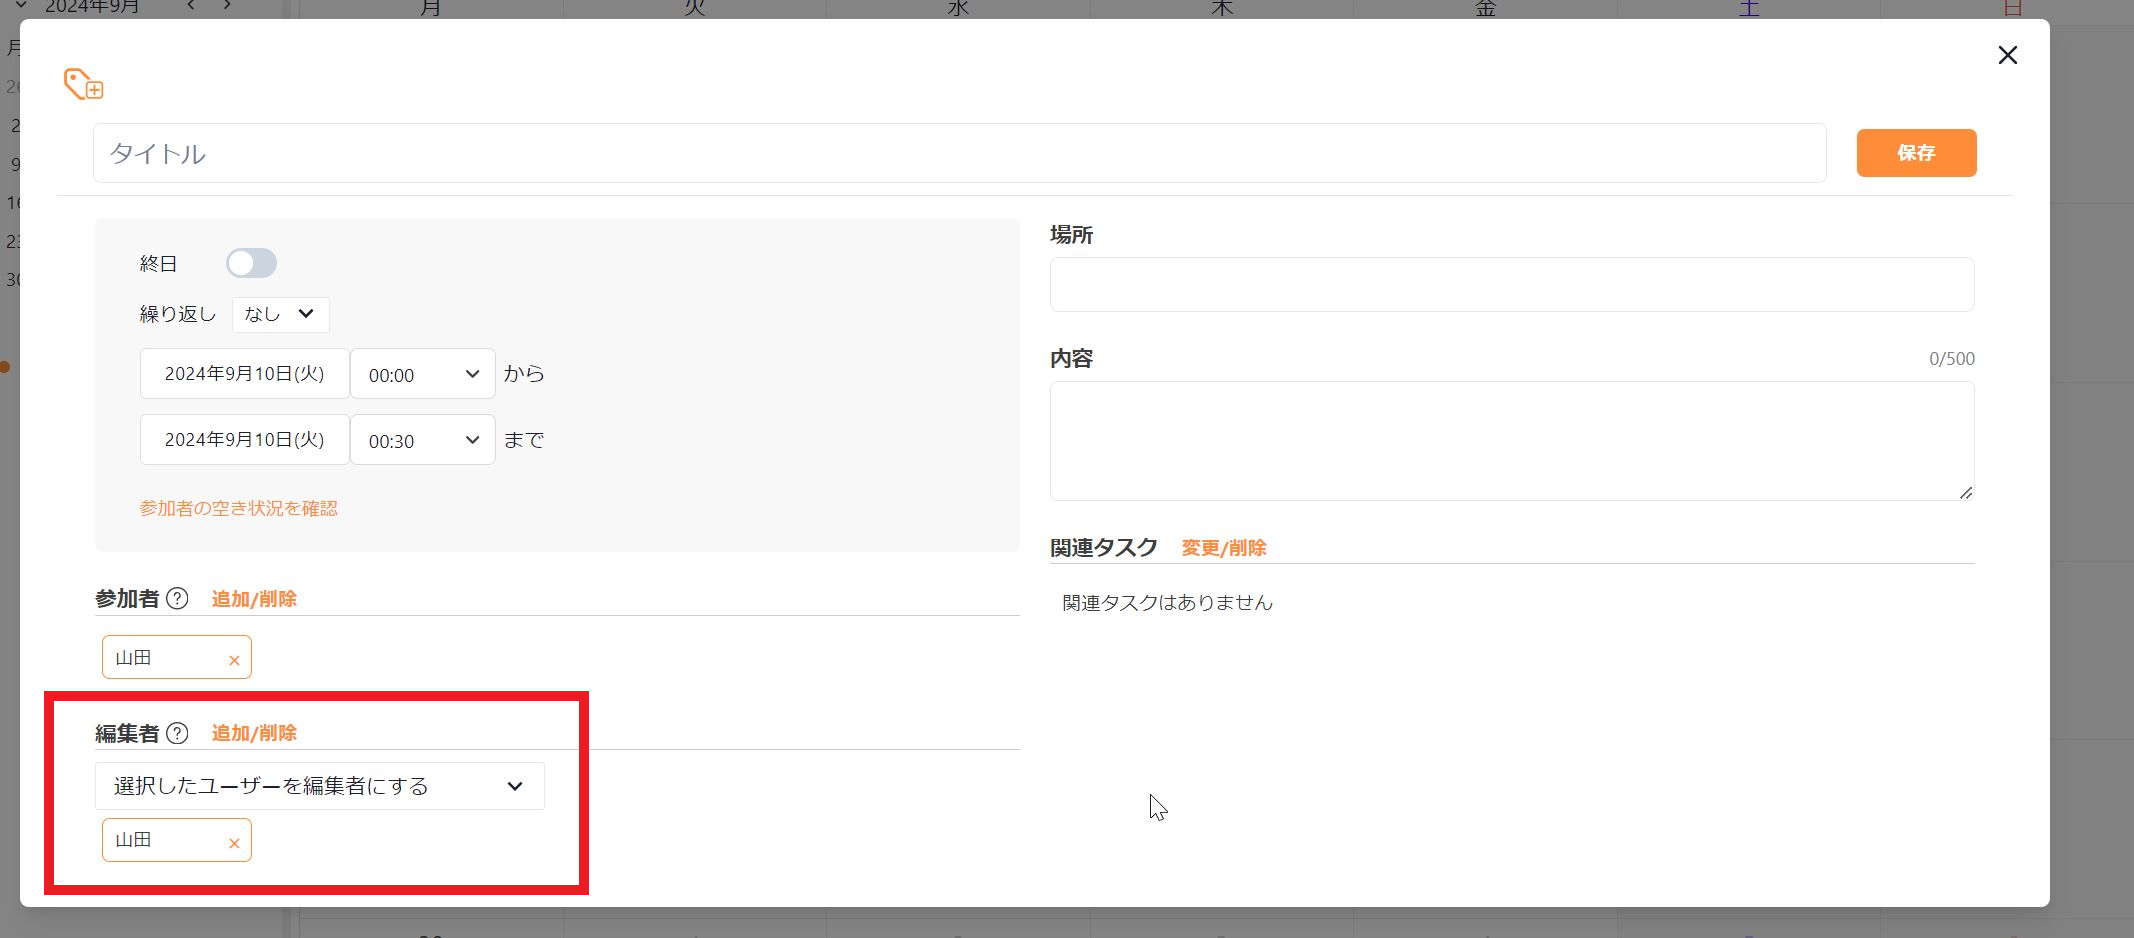Open the help tooltip next to 参加者
The image size is (2134, 938).
click(x=177, y=598)
